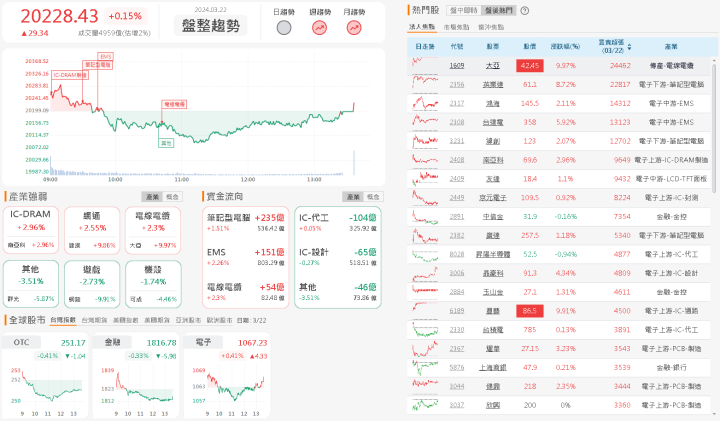Image resolution: width=720 pixels, height=421 pixels.
Task: Click the EMS event marker on the index chart
Action: pos(106,56)
